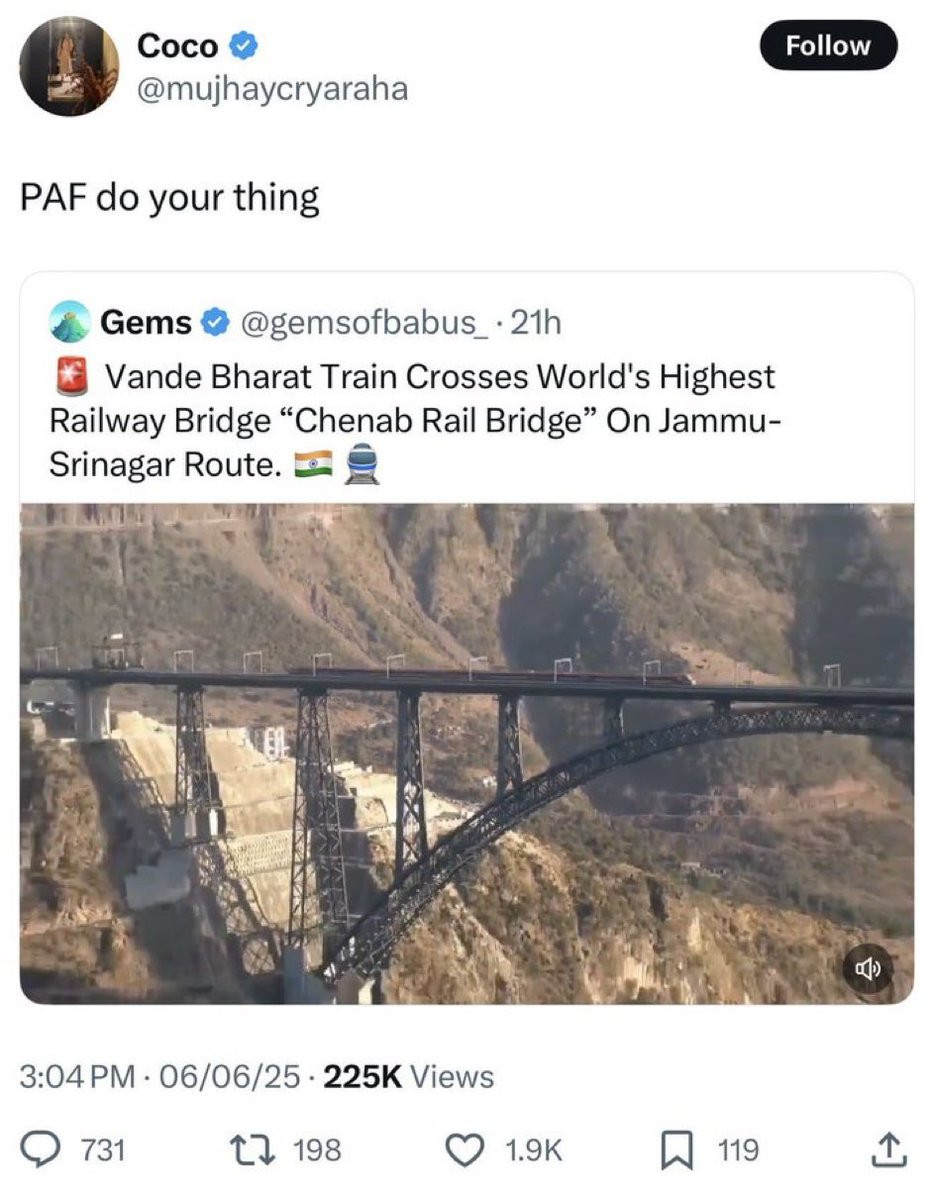Viewport: 933px width, 1200px height.
Task: Click the Gems display name
Action: pyautogui.click(x=145, y=322)
